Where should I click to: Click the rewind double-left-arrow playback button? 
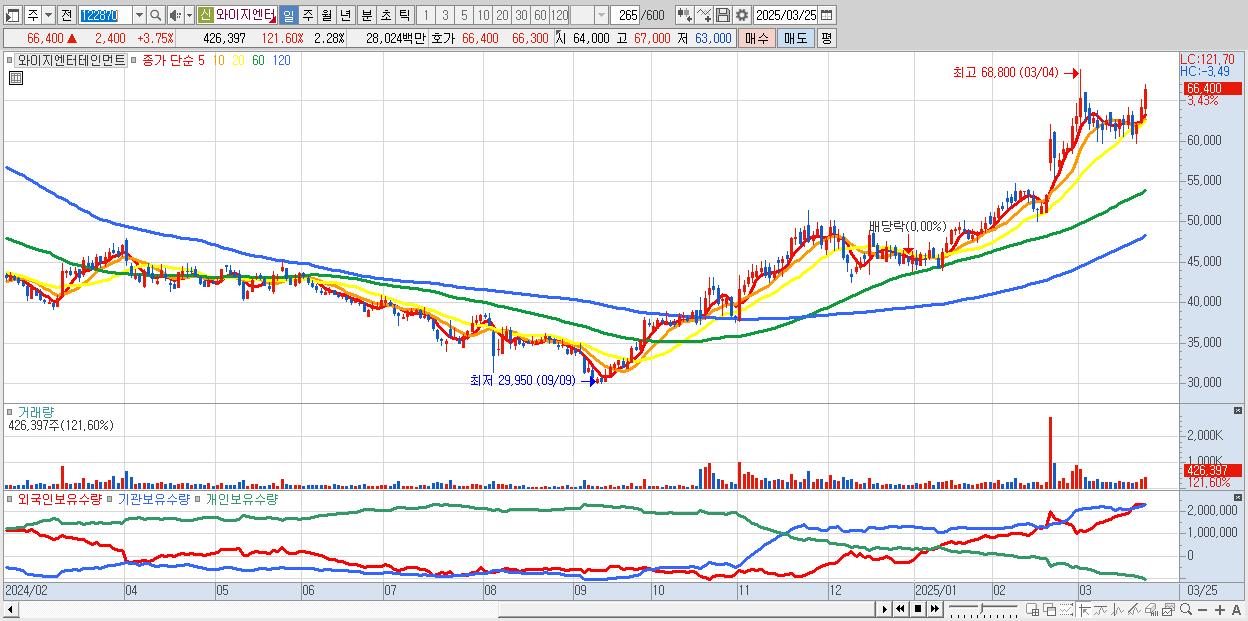pyautogui.click(x=900, y=609)
